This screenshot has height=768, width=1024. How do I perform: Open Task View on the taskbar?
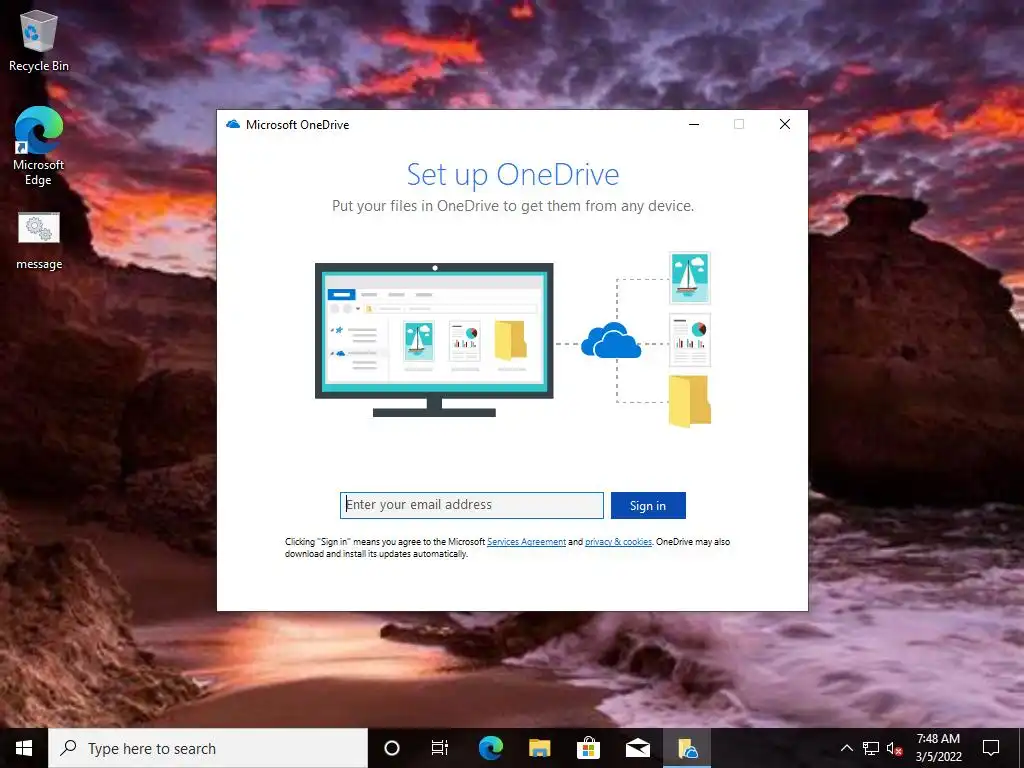pos(440,748)
